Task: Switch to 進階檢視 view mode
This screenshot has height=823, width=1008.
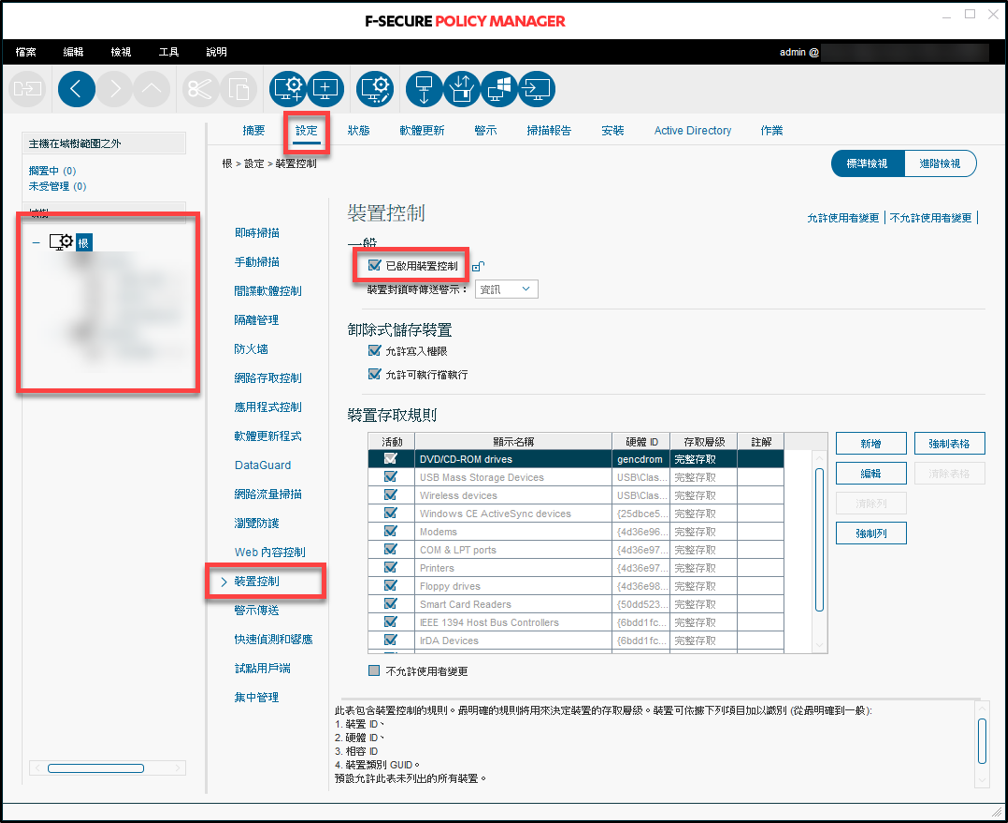Action: pyautogui.click(x=939, y=164)
